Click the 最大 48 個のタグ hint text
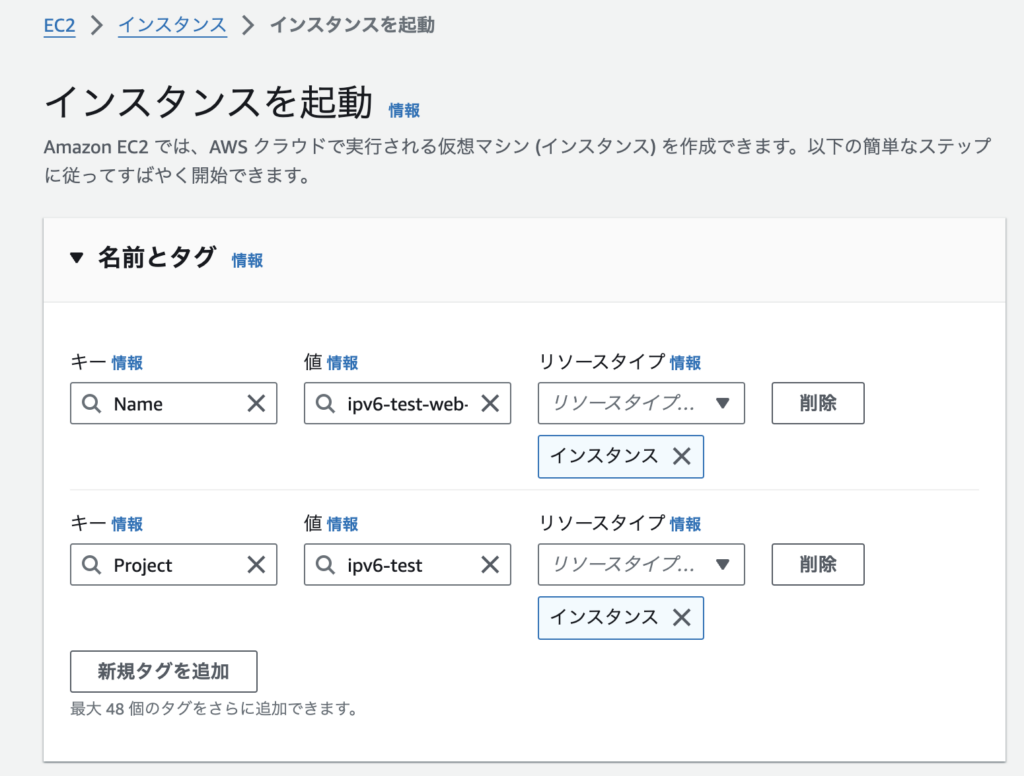Viewport: 1024px width, 776px height. [x=214, y=709]
